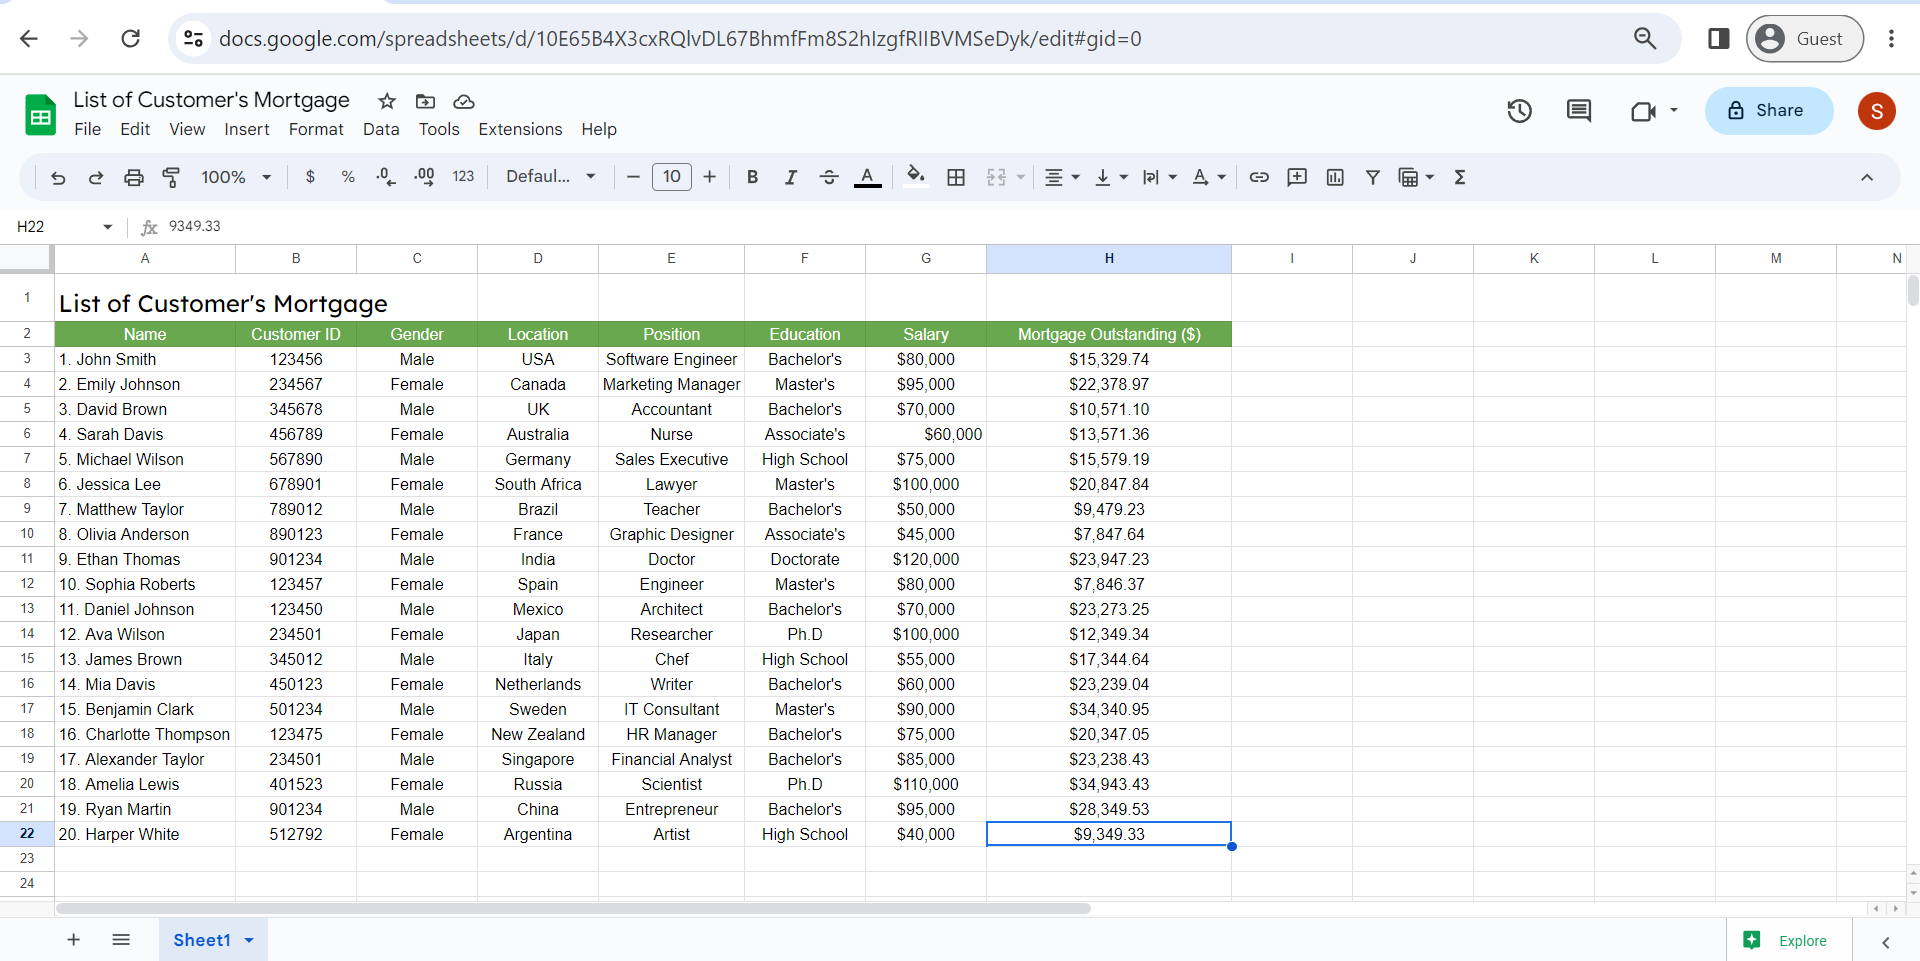Expand the Sheet1 tab options arrow

pos(249,940)
